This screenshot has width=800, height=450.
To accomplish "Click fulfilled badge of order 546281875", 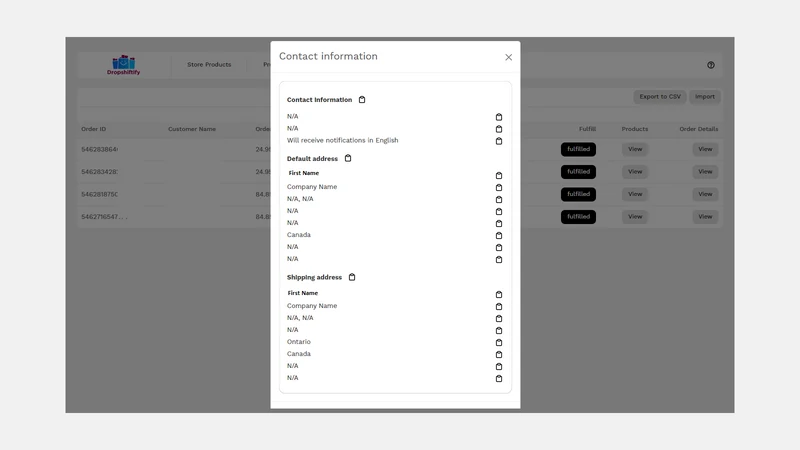I will (x=578, y=194).
